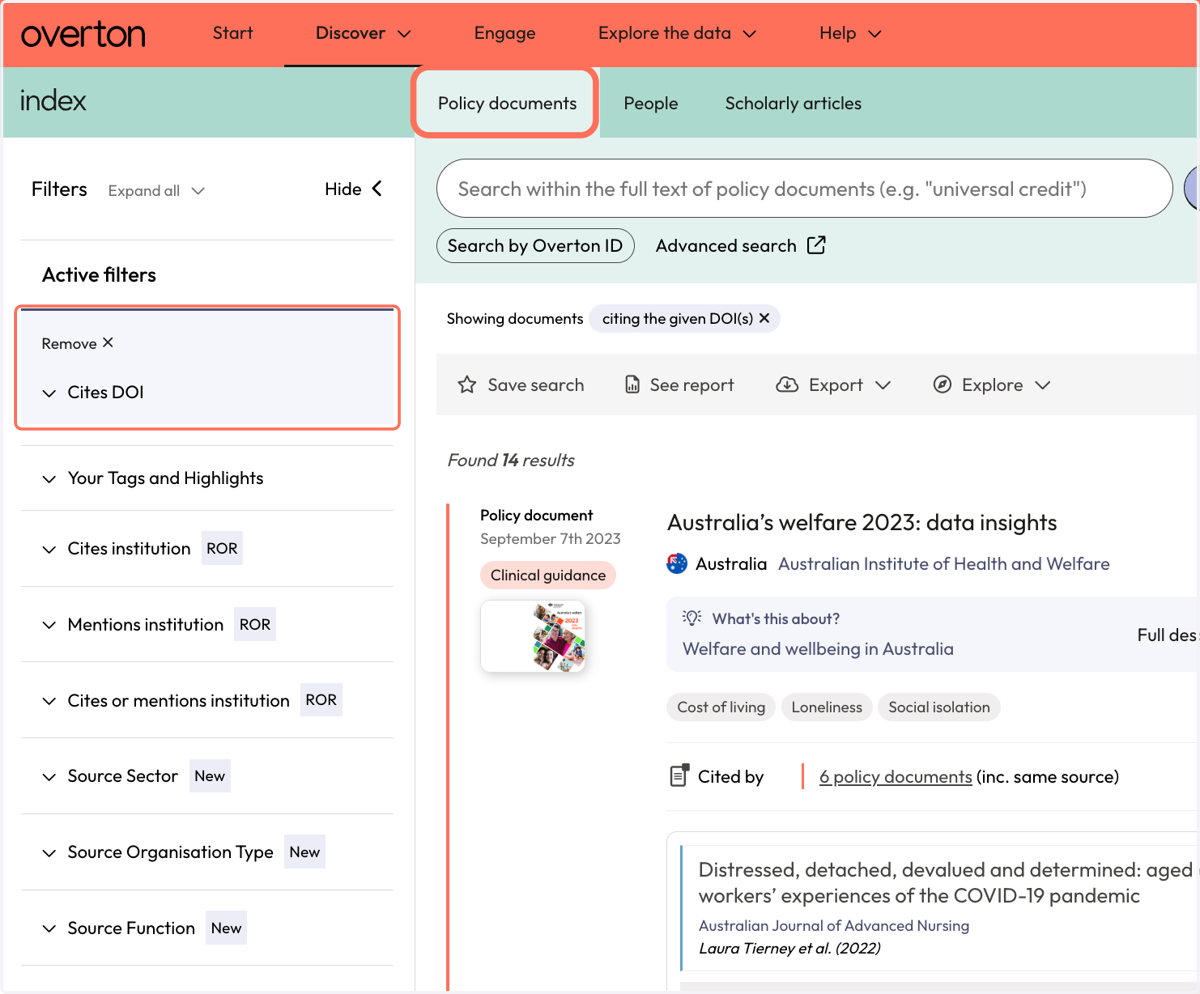The width and height of the screenshot is (1200, 994).
Task: Click the Hide filters chevron arrow
Action: tap(377, 188)
